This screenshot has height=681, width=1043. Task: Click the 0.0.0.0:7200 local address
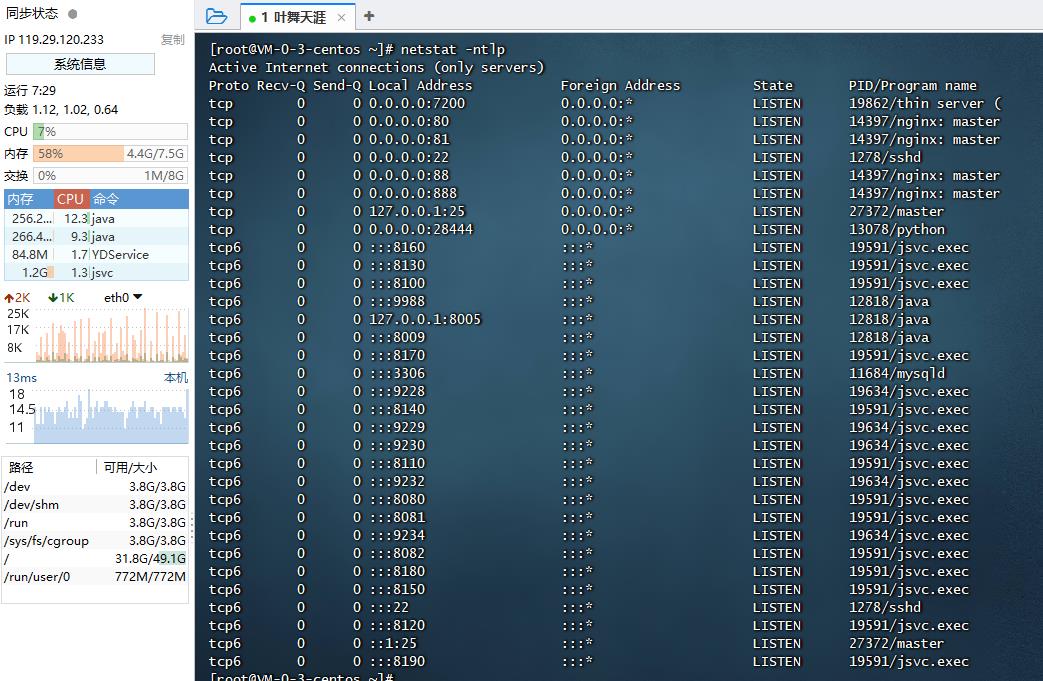[417, 103]
